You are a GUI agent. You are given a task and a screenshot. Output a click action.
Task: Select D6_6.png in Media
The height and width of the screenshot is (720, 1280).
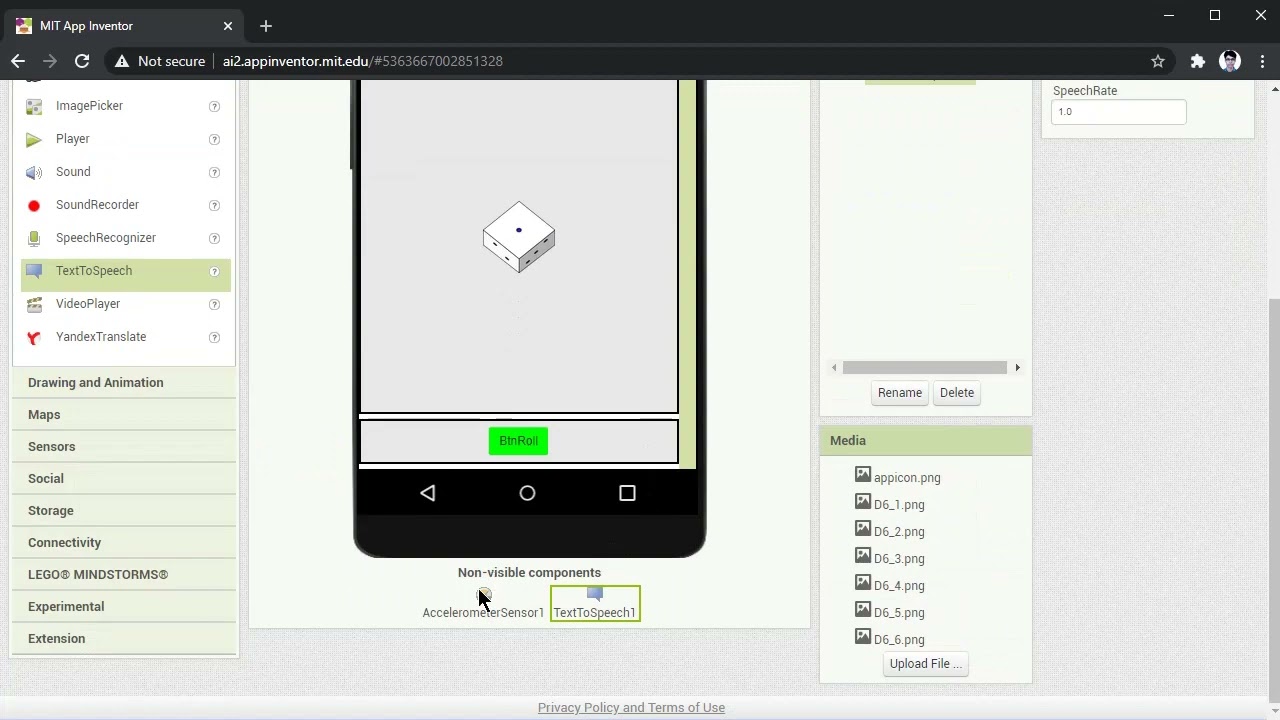coord(898,639)
